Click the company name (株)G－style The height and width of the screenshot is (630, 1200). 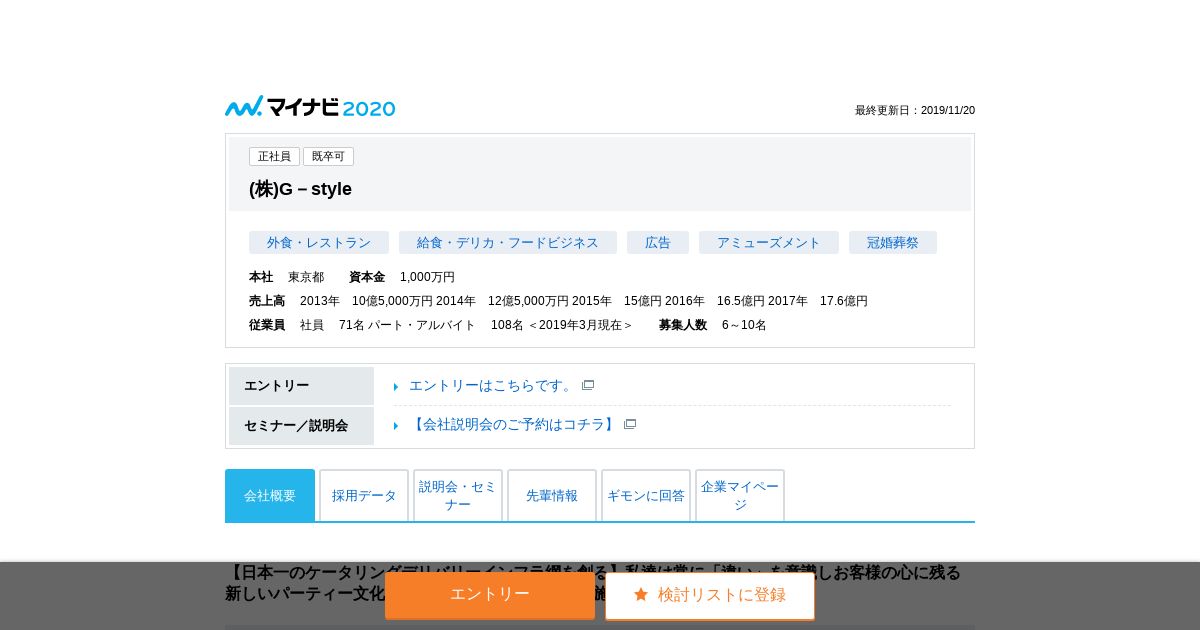(300, 189)
